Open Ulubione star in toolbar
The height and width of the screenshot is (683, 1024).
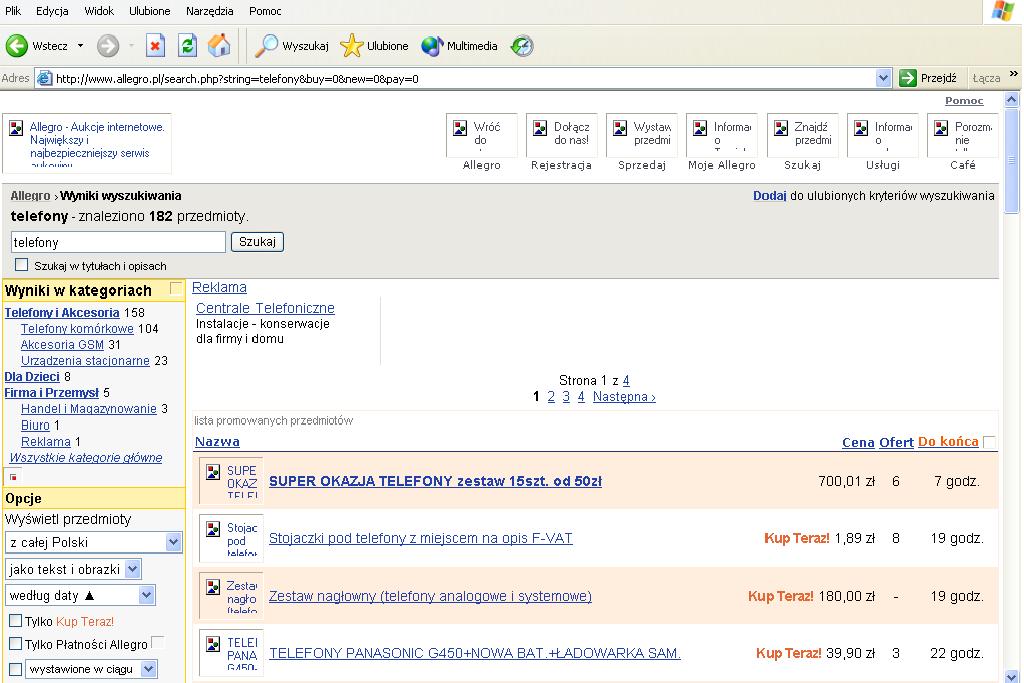click(x=374, y=46)
